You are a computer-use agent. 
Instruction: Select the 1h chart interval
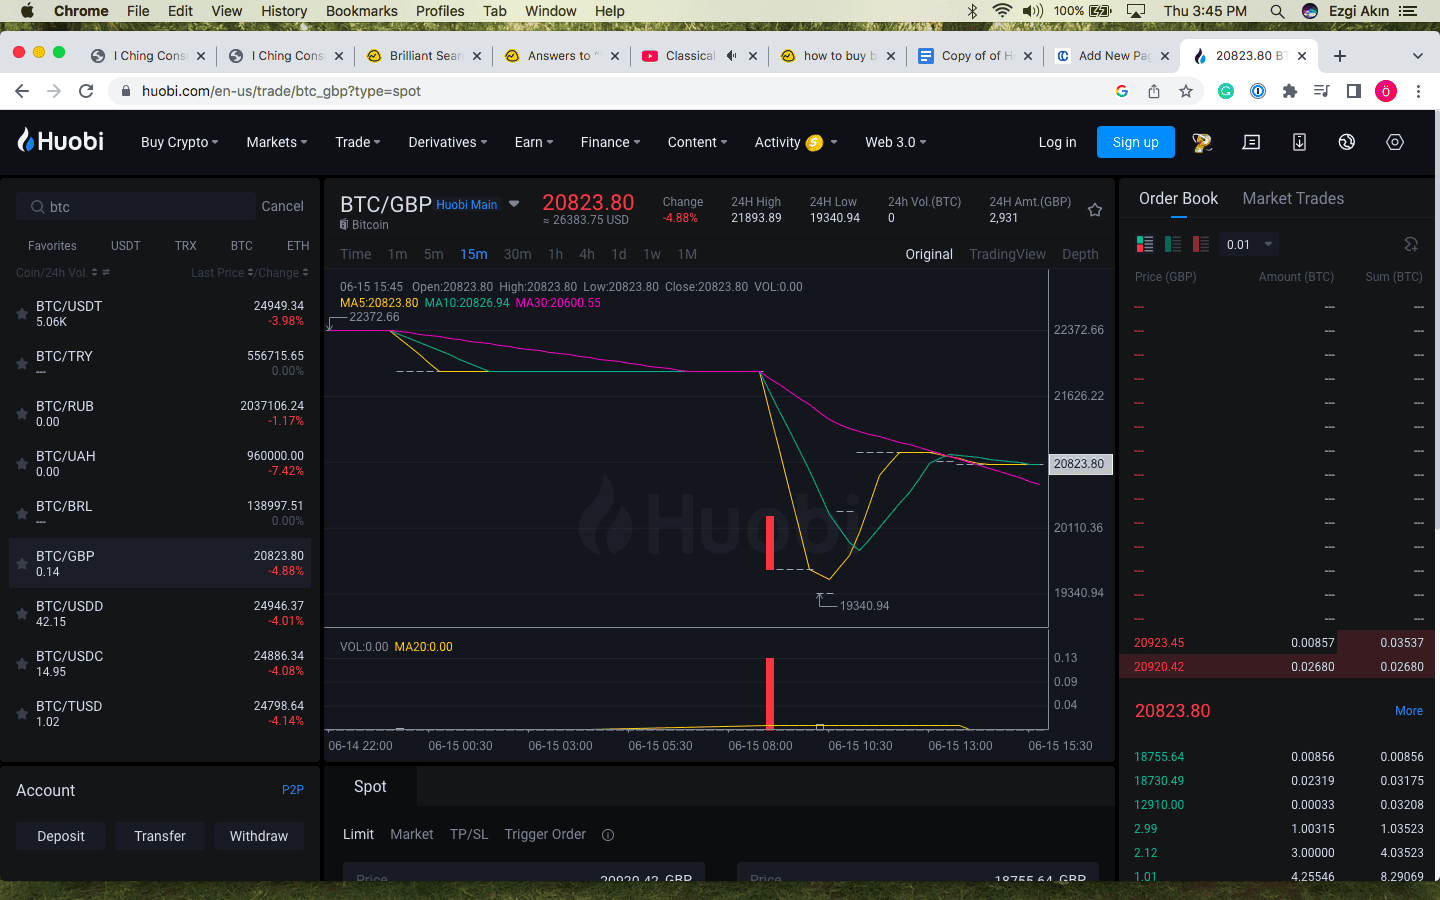[555, 254]
